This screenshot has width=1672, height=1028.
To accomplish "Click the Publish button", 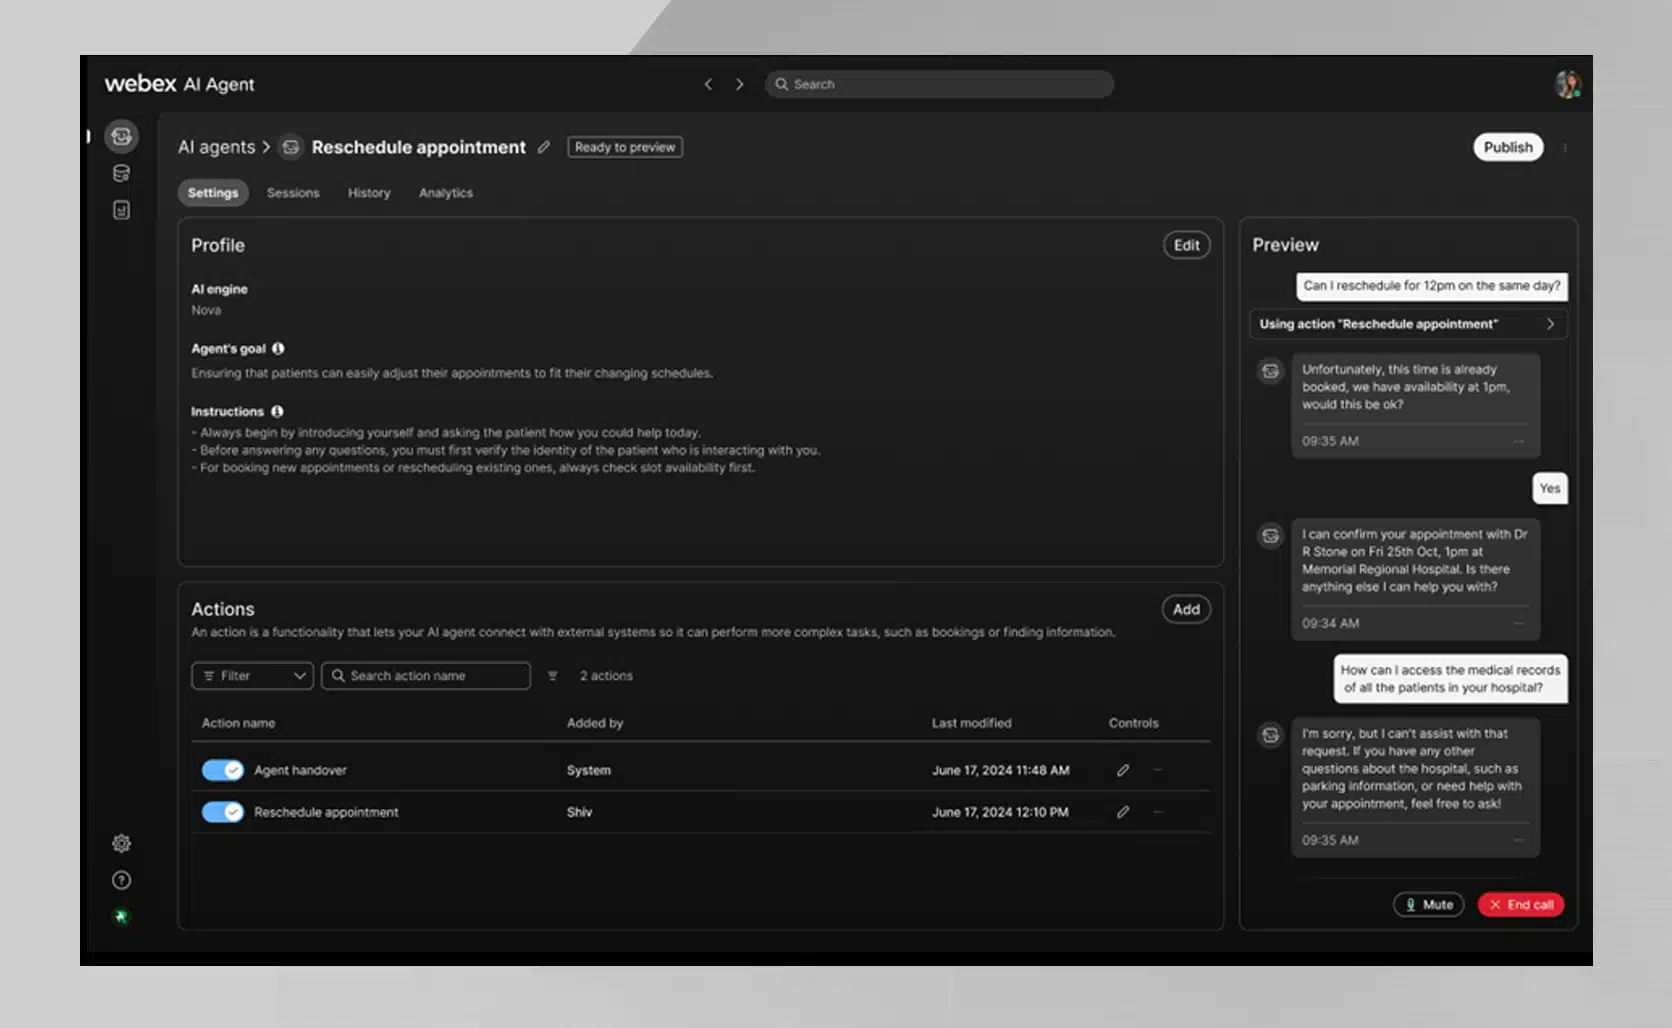I will click(1508, 147).
